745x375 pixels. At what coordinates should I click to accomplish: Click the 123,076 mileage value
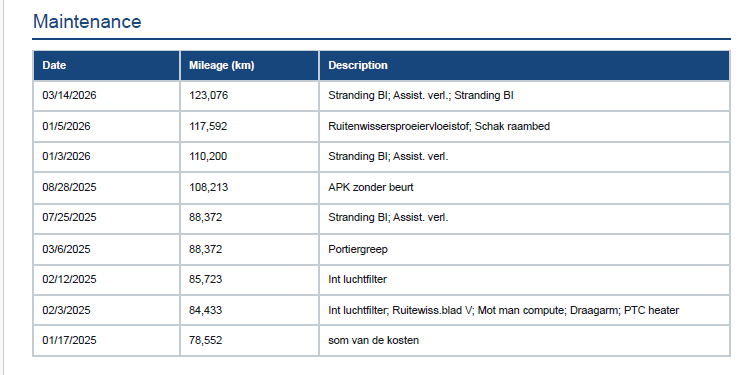click(209, 96)
